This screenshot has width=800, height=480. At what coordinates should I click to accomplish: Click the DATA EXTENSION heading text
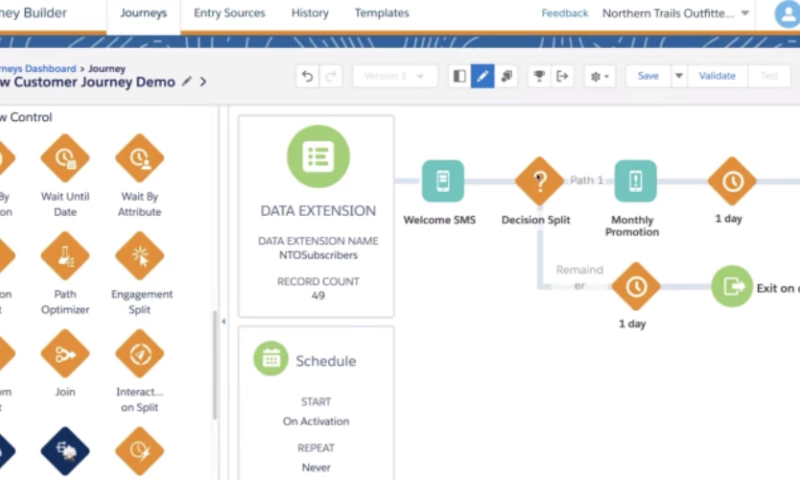[x=318, y=211]
